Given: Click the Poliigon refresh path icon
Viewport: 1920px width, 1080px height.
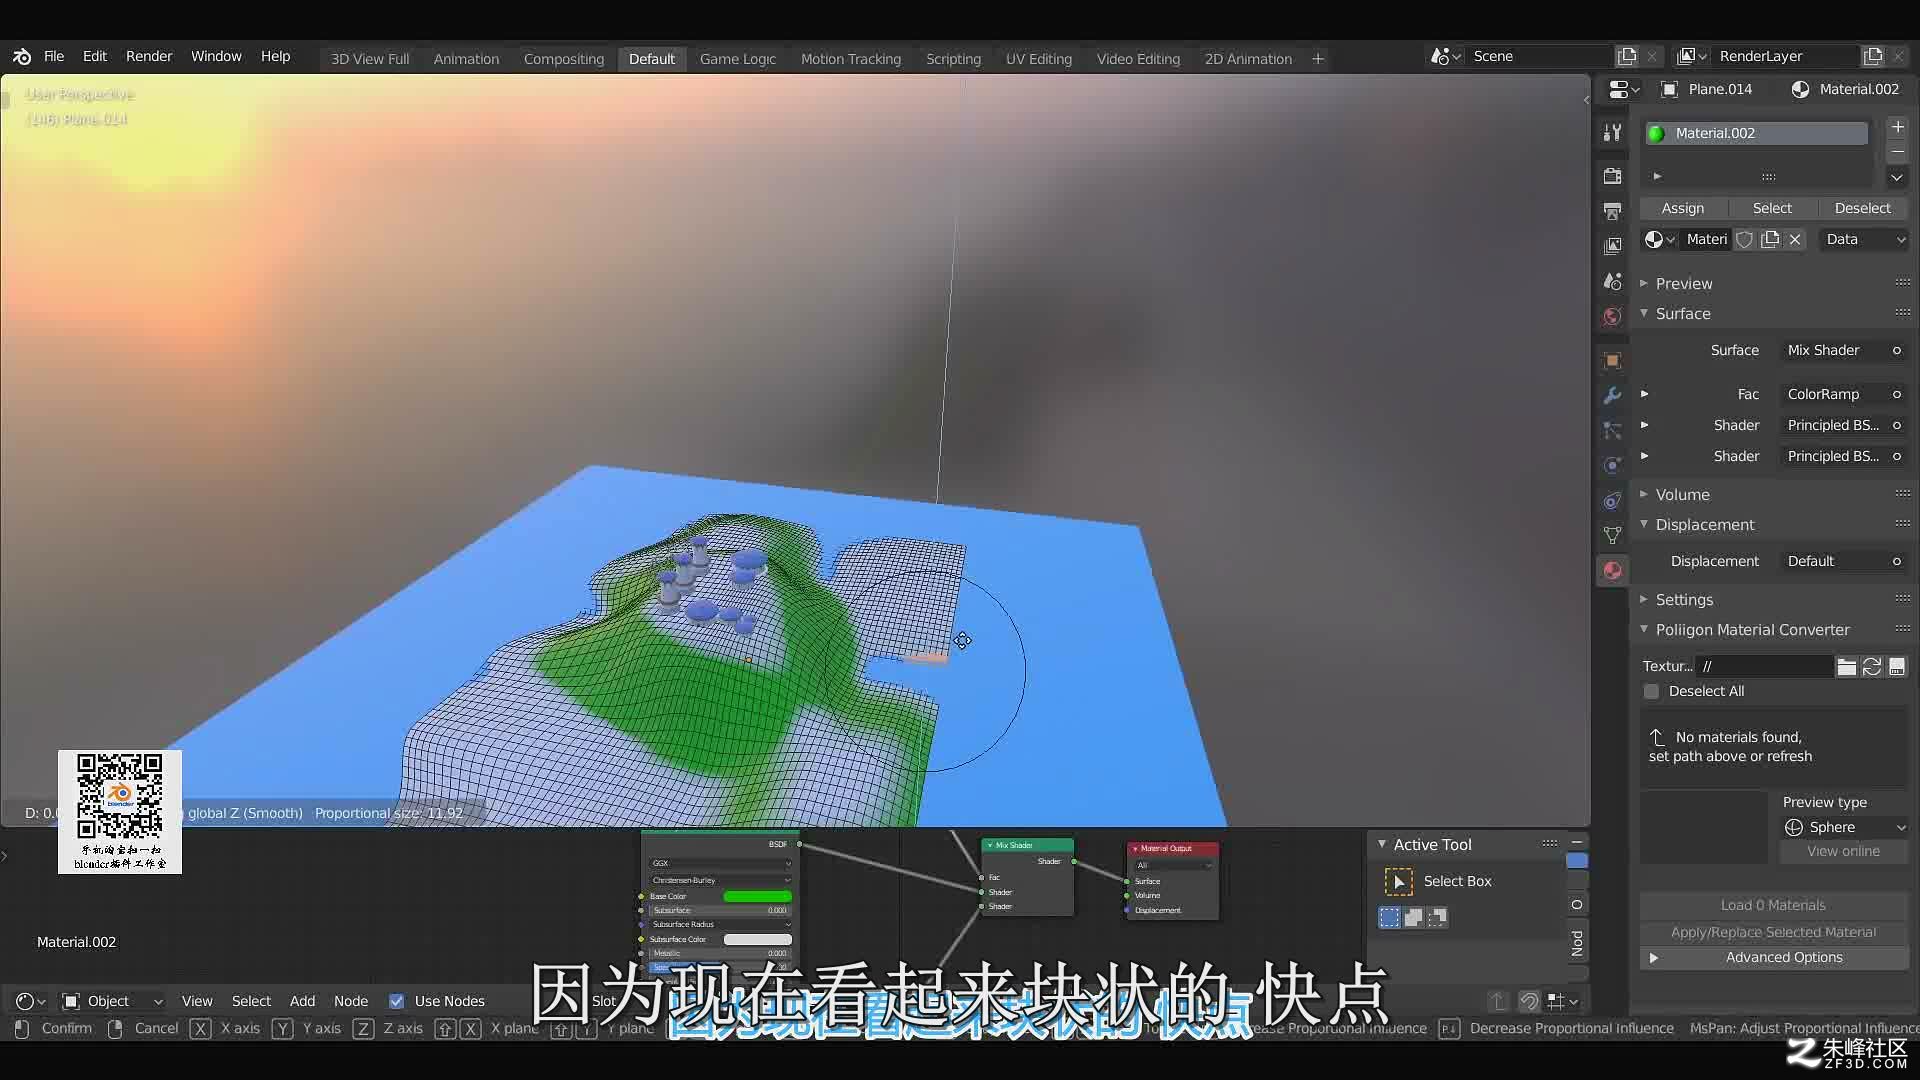Looking at the screenshot, I should 1872,666.
